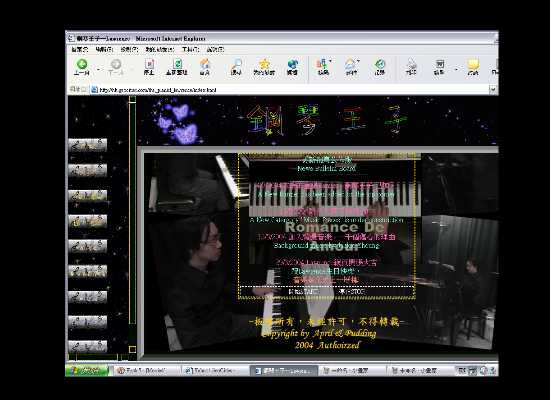Open the Search magnifier toolbar icon
Viewport: 550px width, 400px height.
click(236, 67)
